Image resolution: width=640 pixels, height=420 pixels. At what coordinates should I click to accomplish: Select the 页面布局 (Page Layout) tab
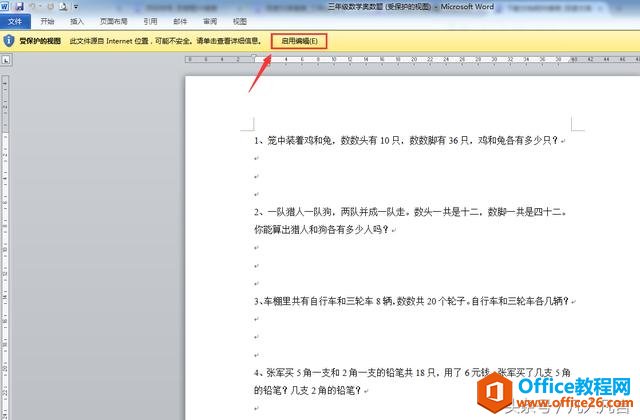point(112,20)
